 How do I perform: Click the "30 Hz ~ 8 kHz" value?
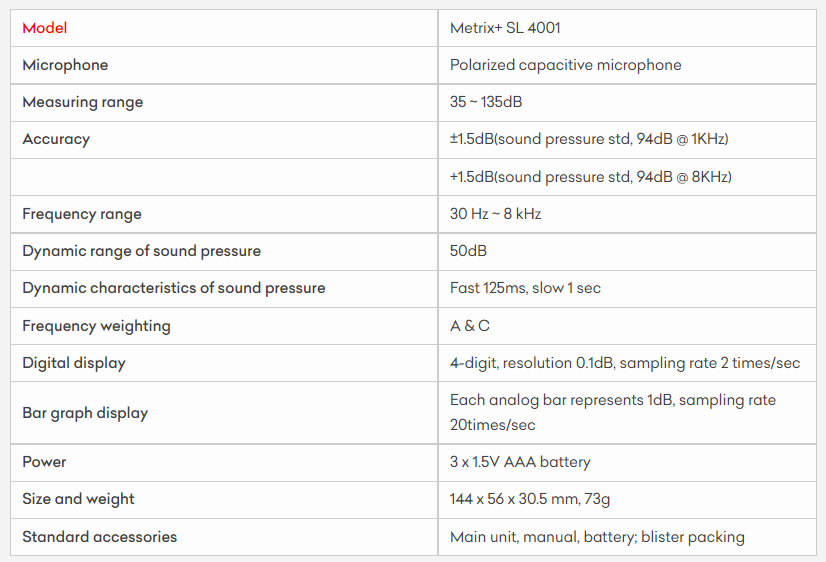(495, 214)
